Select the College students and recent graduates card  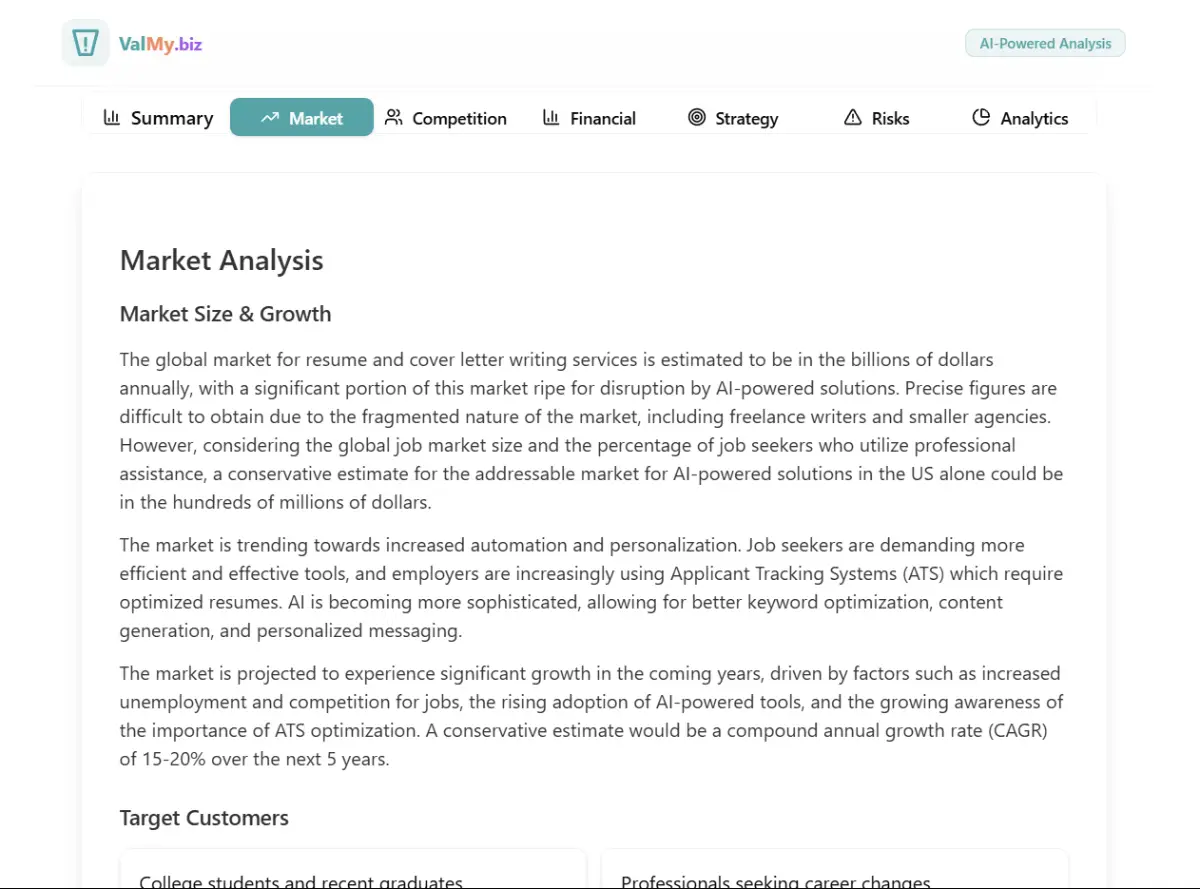coord(352,872)
